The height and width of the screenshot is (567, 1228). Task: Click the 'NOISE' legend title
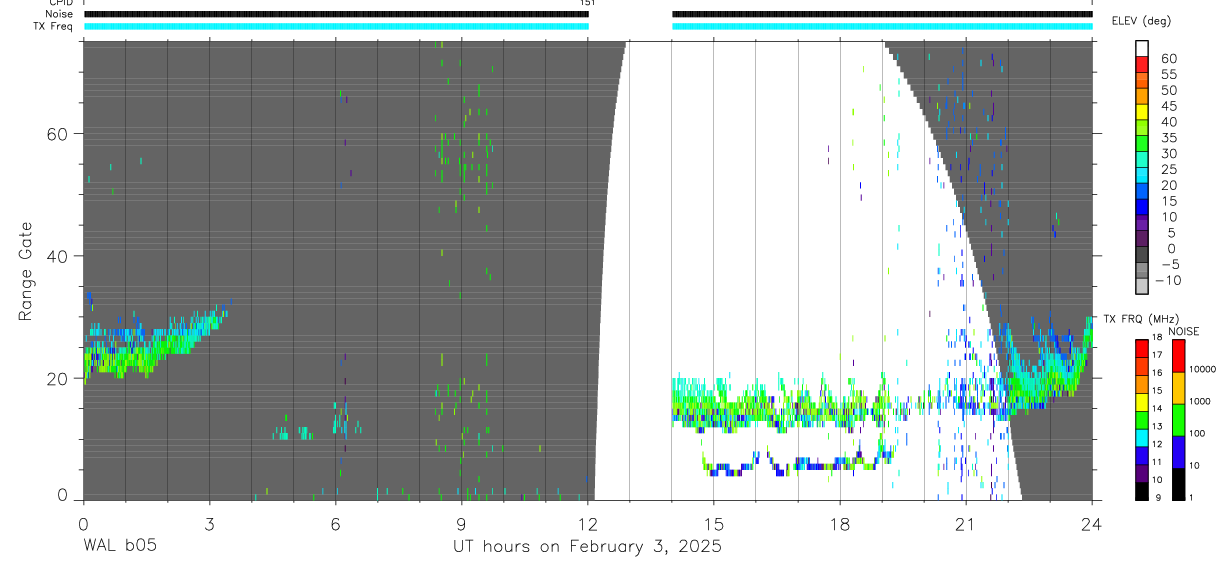(x=1184, y=331)
